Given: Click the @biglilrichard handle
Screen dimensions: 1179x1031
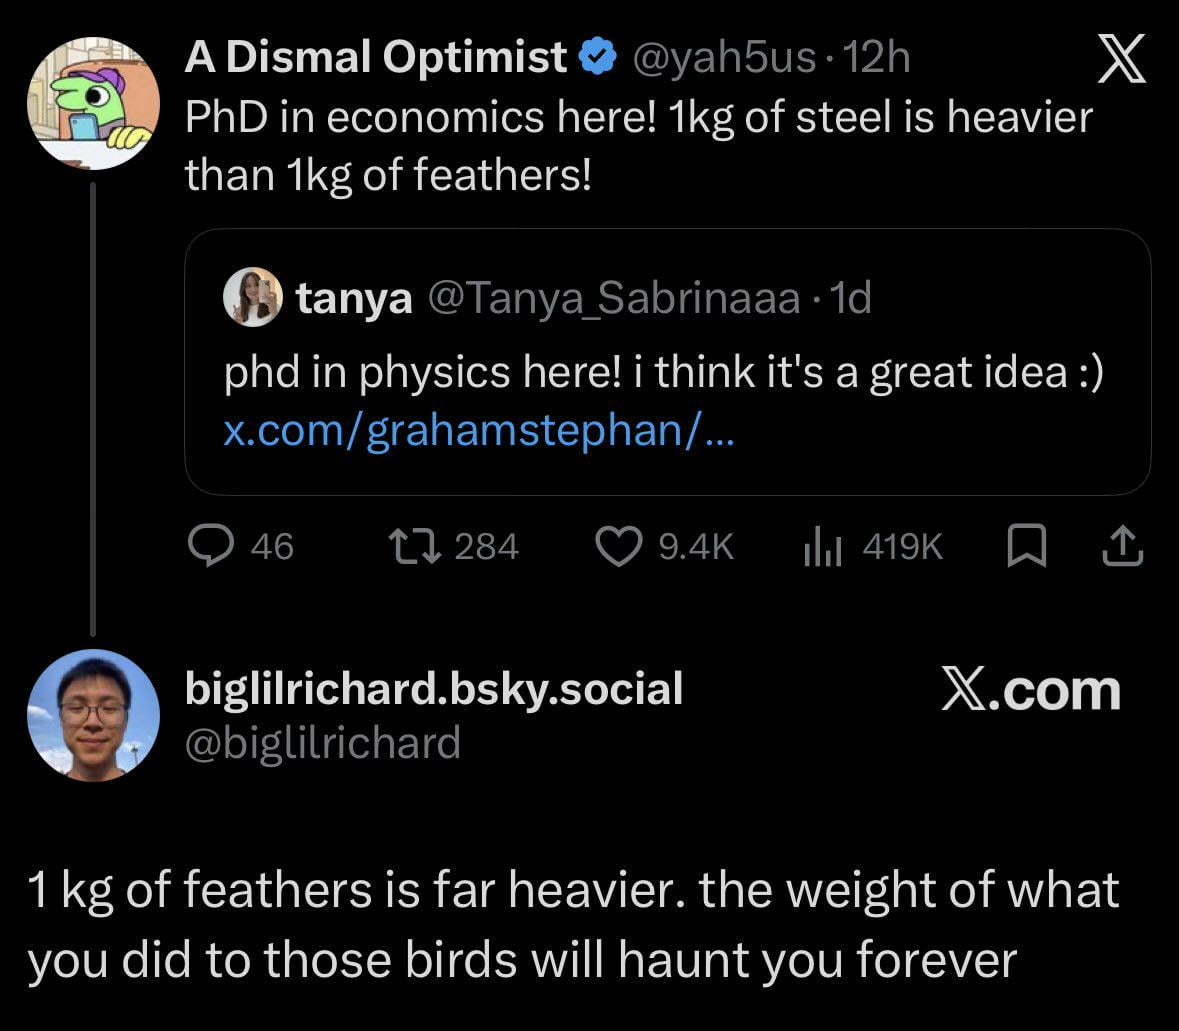Looking at the screenshot, I should [x=322, y=742].
